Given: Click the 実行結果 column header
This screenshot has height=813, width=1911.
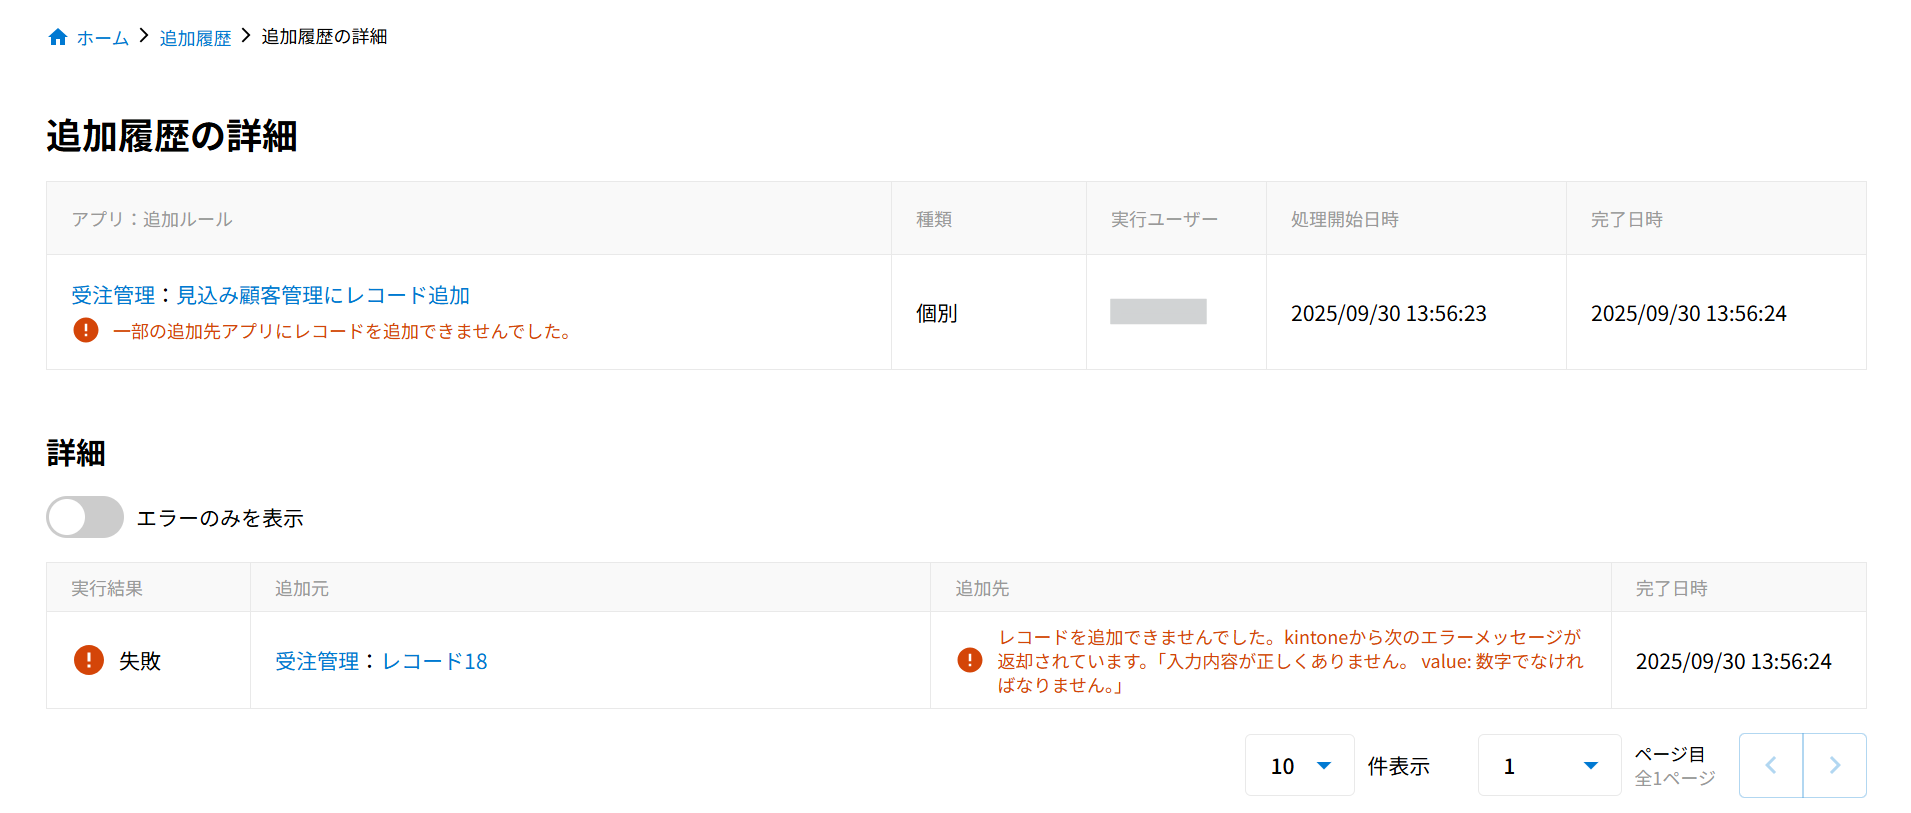Looking at the screenshot, I should [107, 588].
